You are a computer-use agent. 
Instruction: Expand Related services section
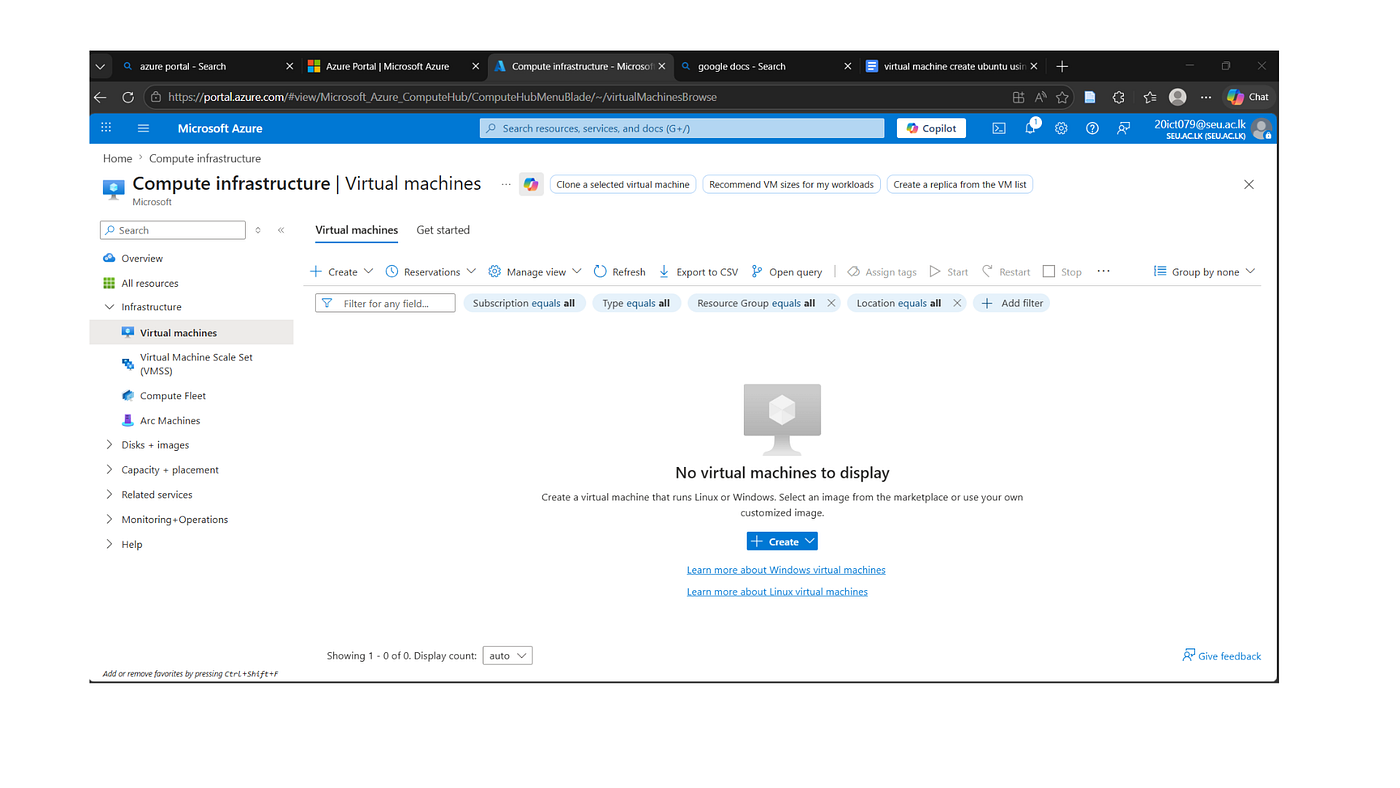tap(157, 495)
